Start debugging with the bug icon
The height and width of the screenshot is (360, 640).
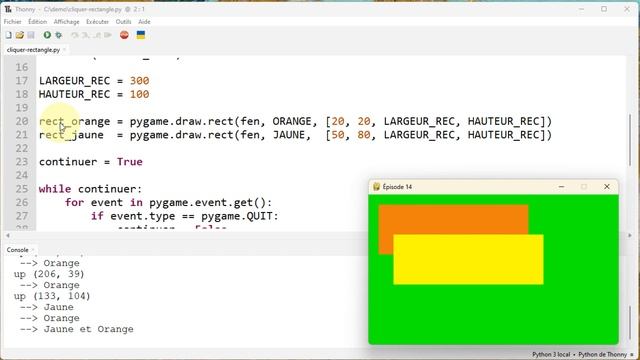click(59, 35)
